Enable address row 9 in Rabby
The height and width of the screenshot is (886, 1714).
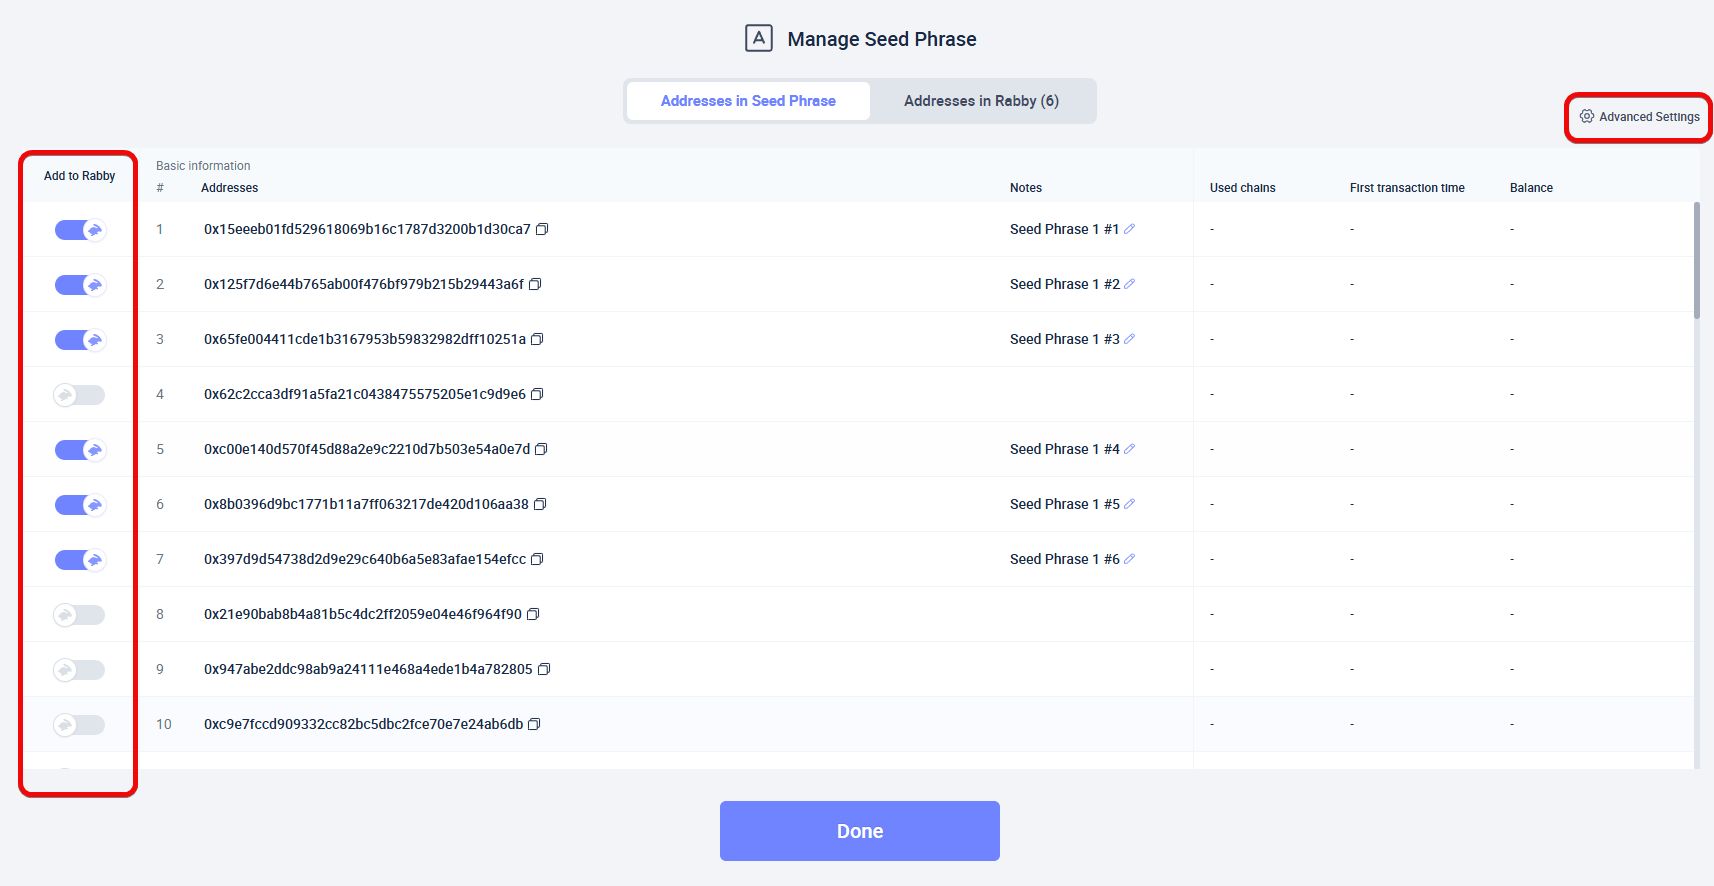(79, 670)
